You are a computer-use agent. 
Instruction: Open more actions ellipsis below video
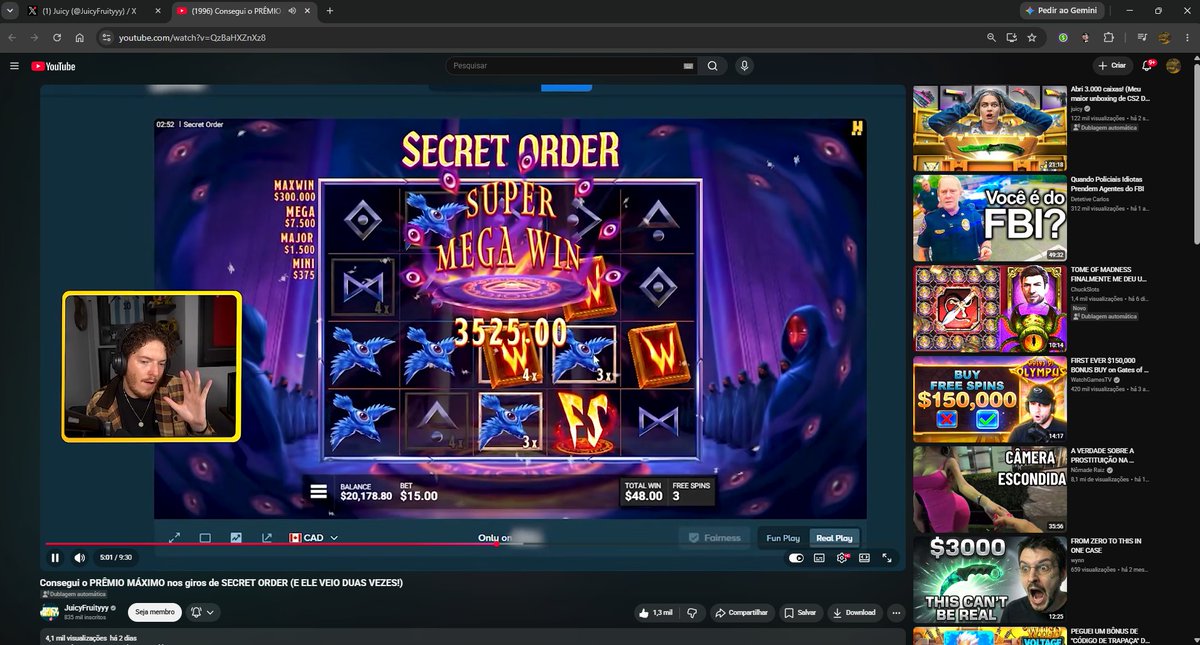(896, 612)
